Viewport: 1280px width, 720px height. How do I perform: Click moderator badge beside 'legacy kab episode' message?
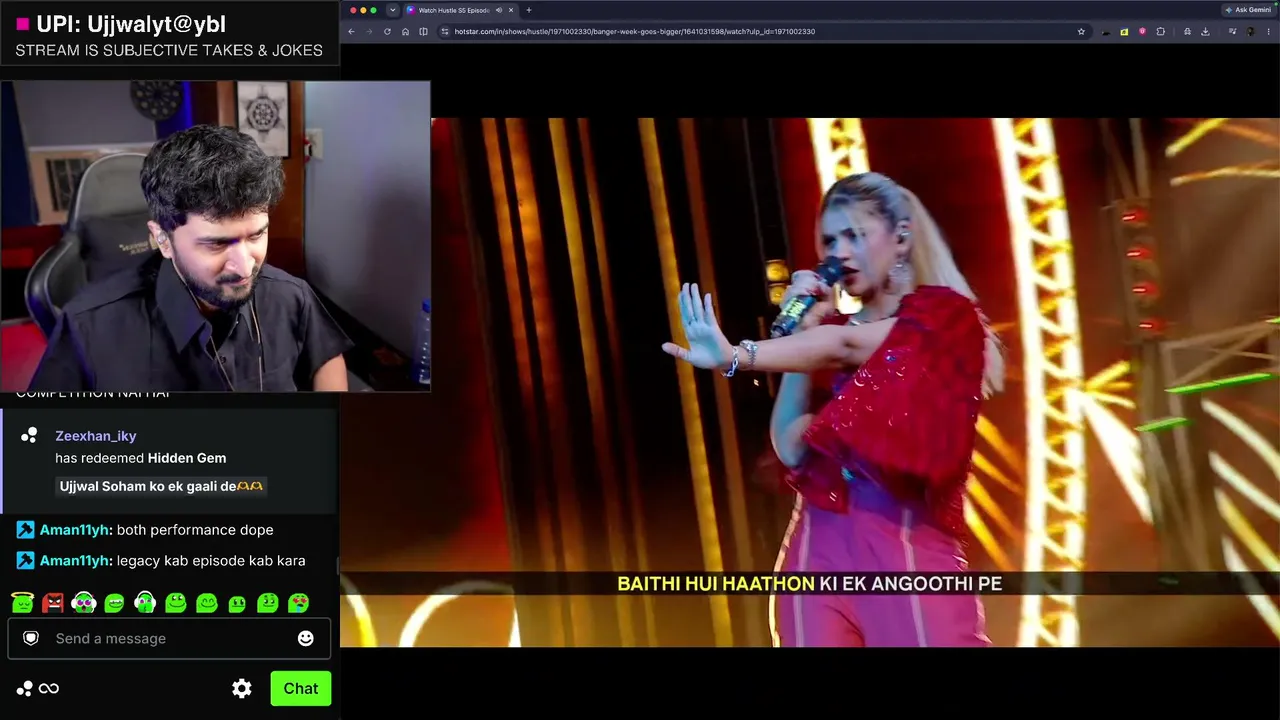point(25,561)
